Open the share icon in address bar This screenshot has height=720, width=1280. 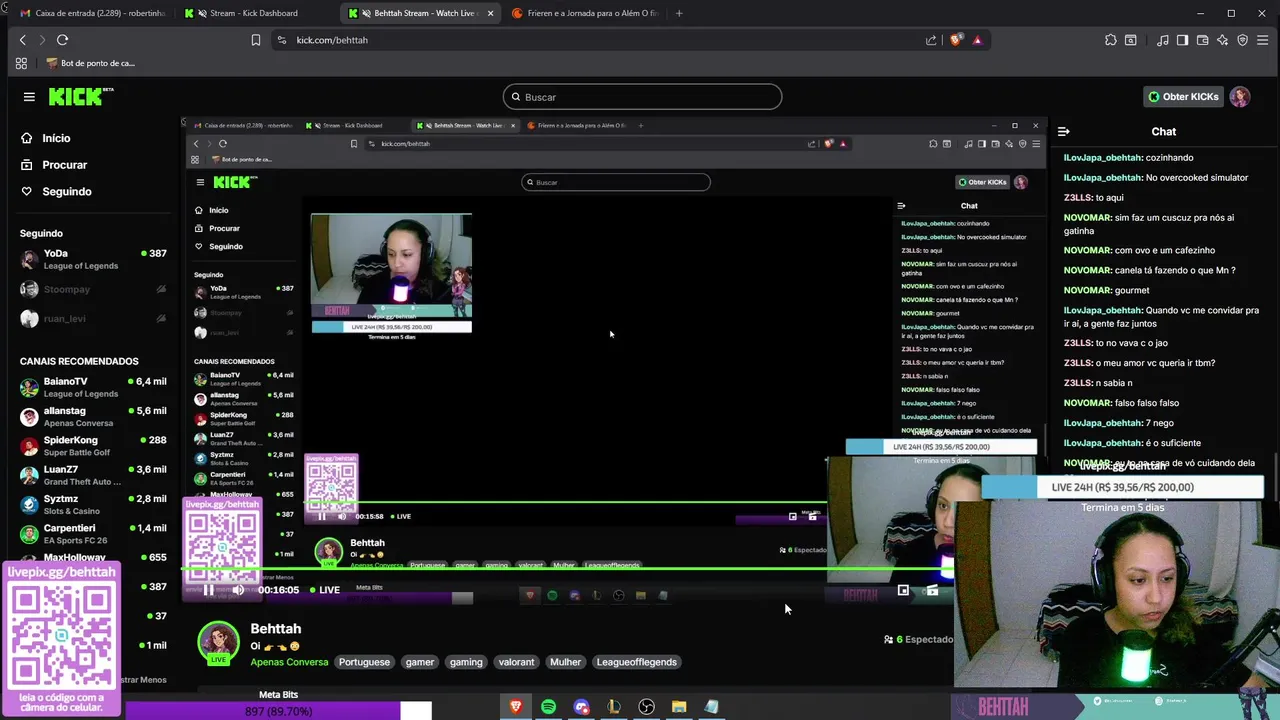click(931, 40)
